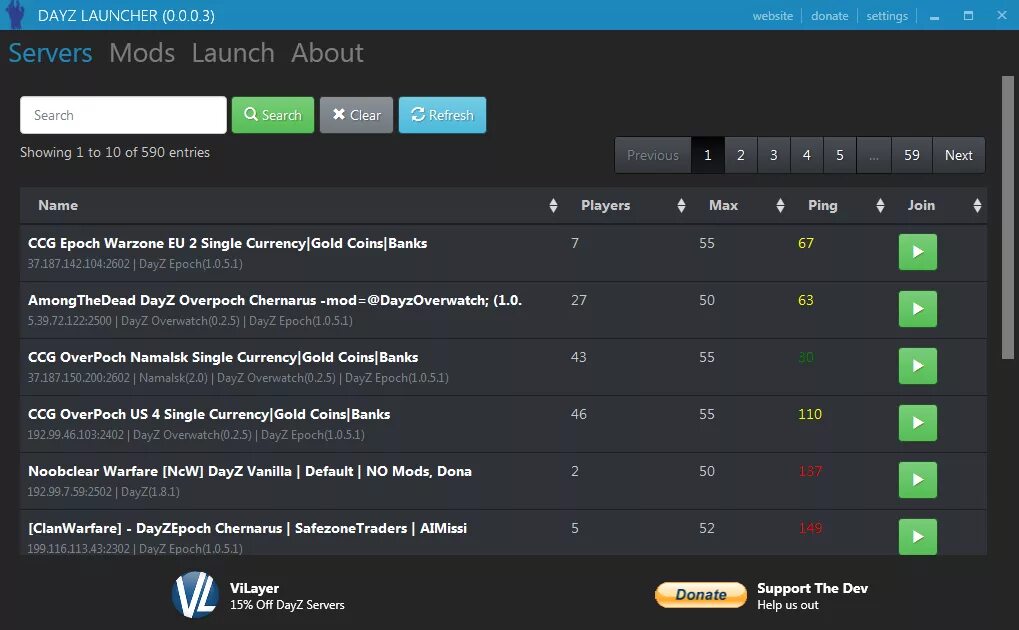
Task: Open the donate link in title bar
Action: point(829,16)
